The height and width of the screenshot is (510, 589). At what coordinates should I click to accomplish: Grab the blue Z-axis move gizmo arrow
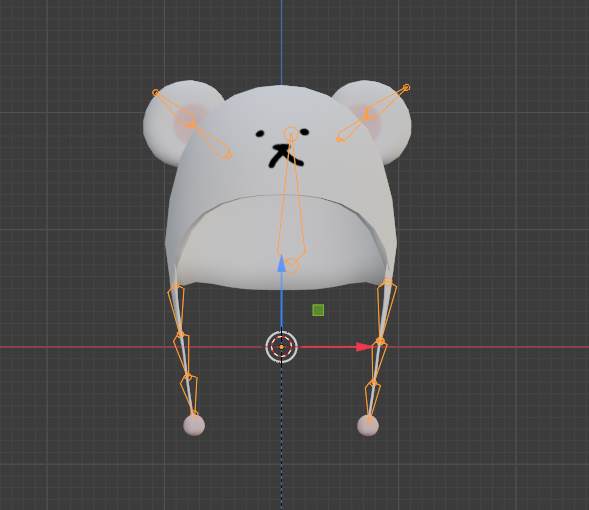point(281,263)
